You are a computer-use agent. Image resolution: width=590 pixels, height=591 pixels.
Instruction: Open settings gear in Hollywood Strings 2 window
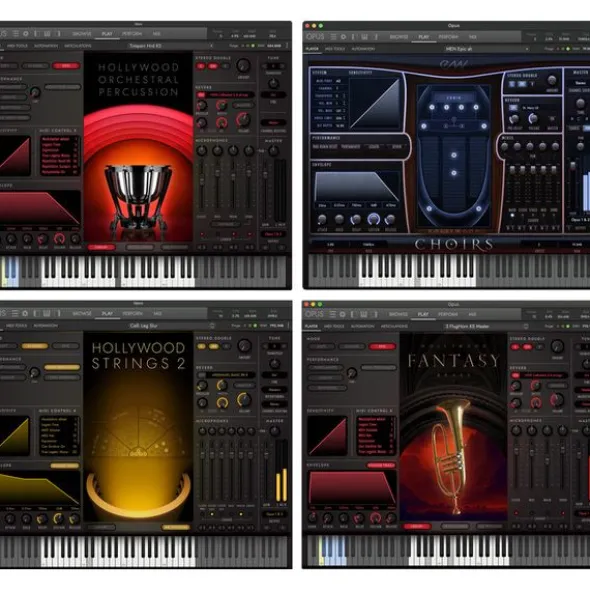tap(25, 314)
